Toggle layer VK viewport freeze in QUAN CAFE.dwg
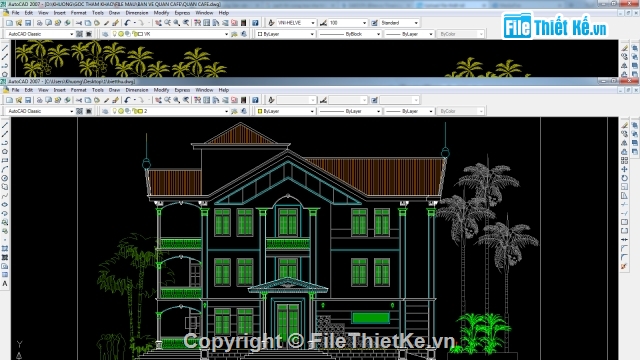This screenshot has width=640, height=360. (127, 34)
